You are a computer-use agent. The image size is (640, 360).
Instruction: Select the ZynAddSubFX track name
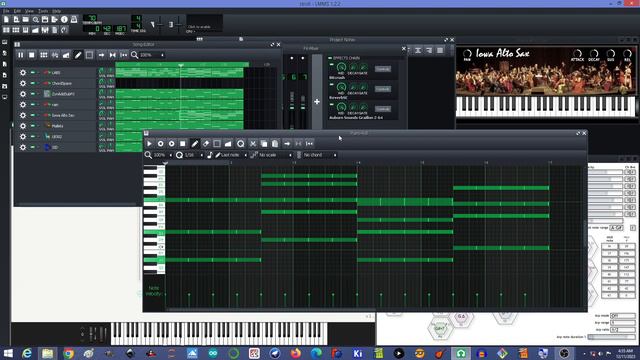(63, 94)
